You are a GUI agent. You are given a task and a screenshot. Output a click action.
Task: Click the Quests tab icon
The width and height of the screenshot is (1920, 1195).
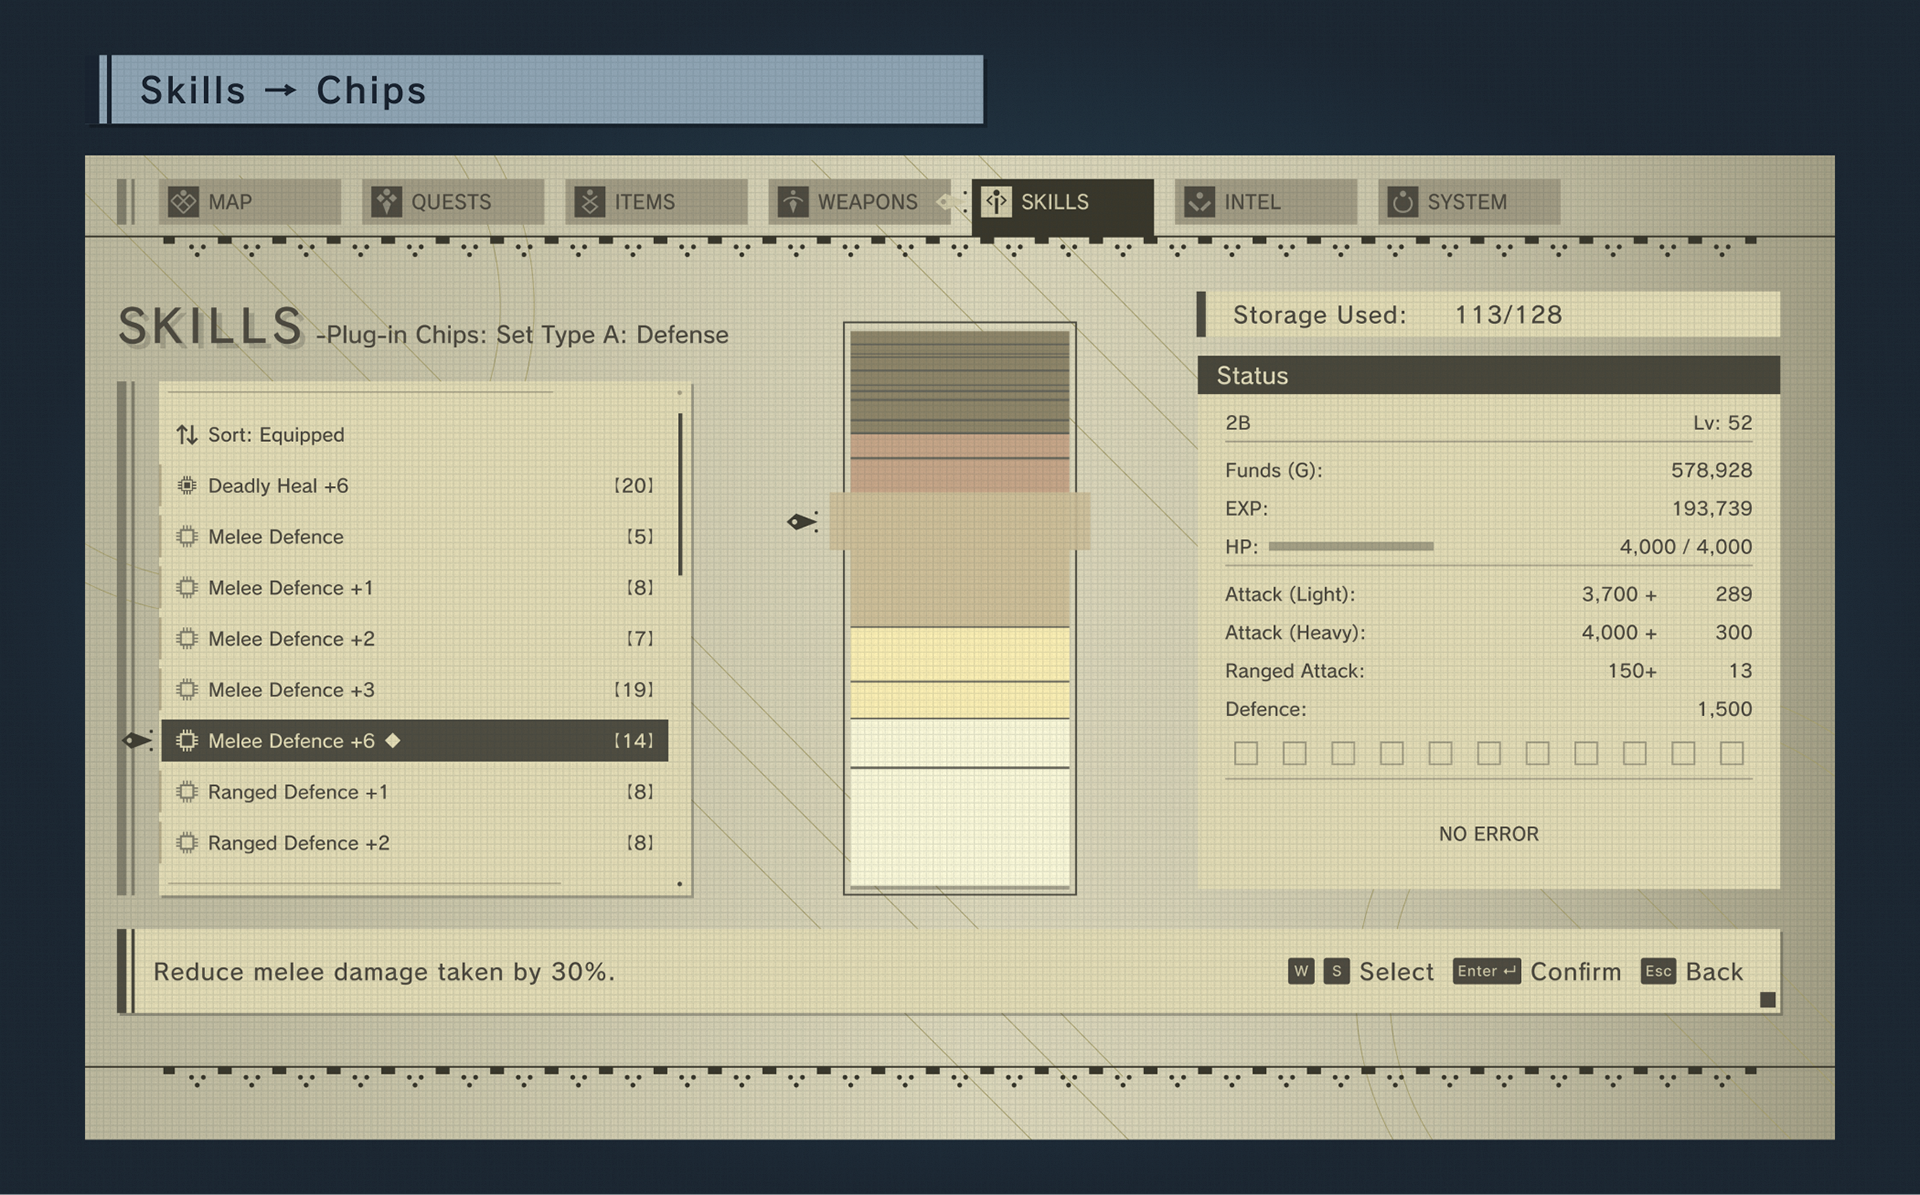(386, 202)
